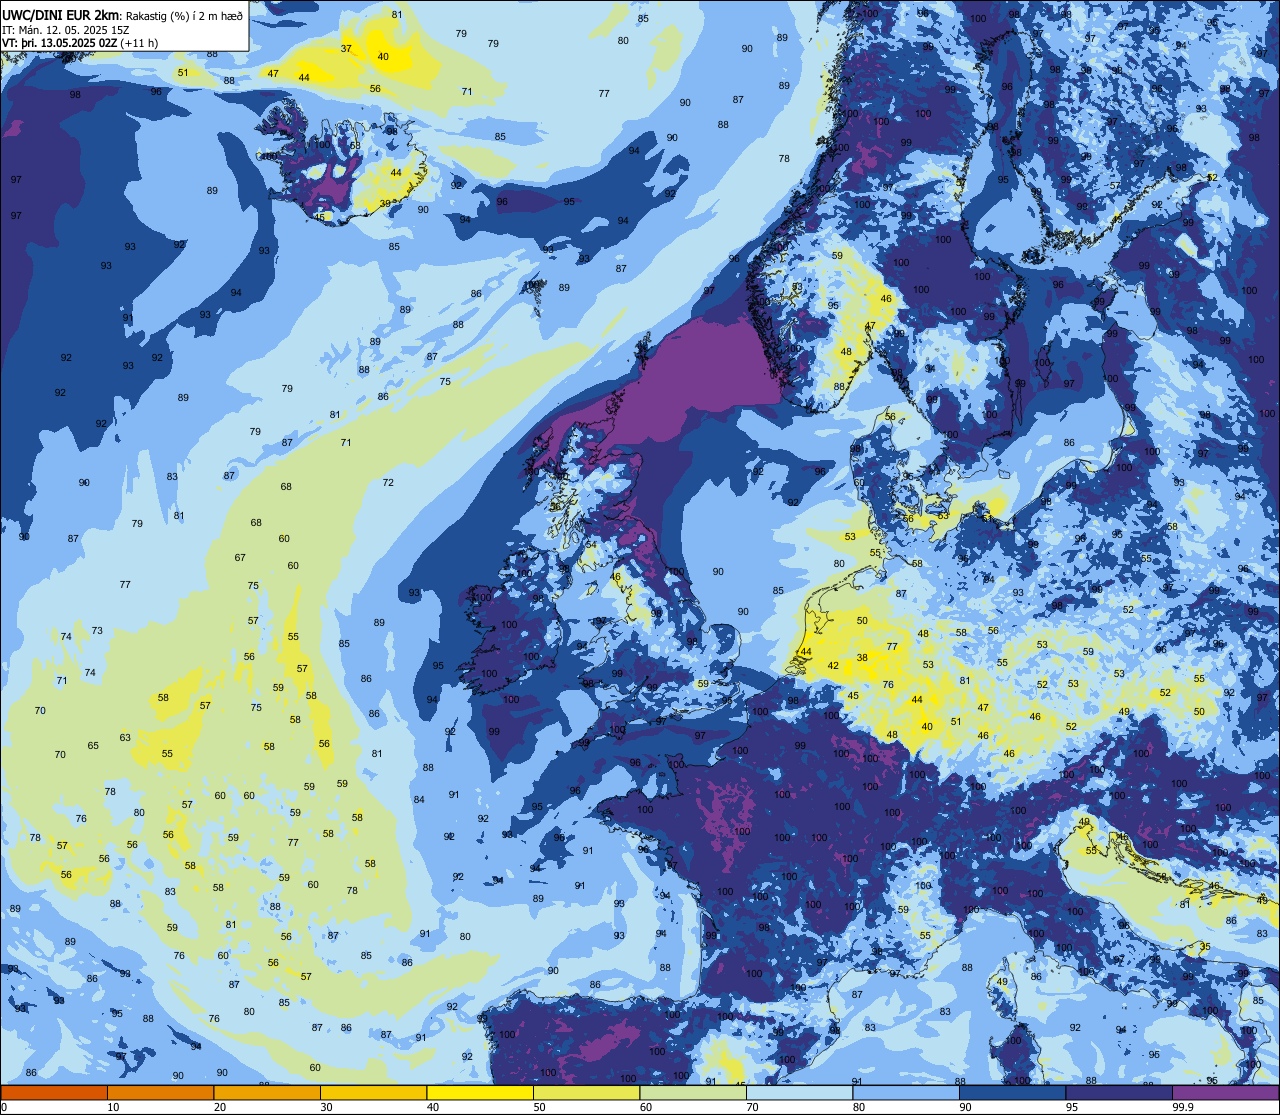Click the legend tick label "10"

coord(113,1107)
